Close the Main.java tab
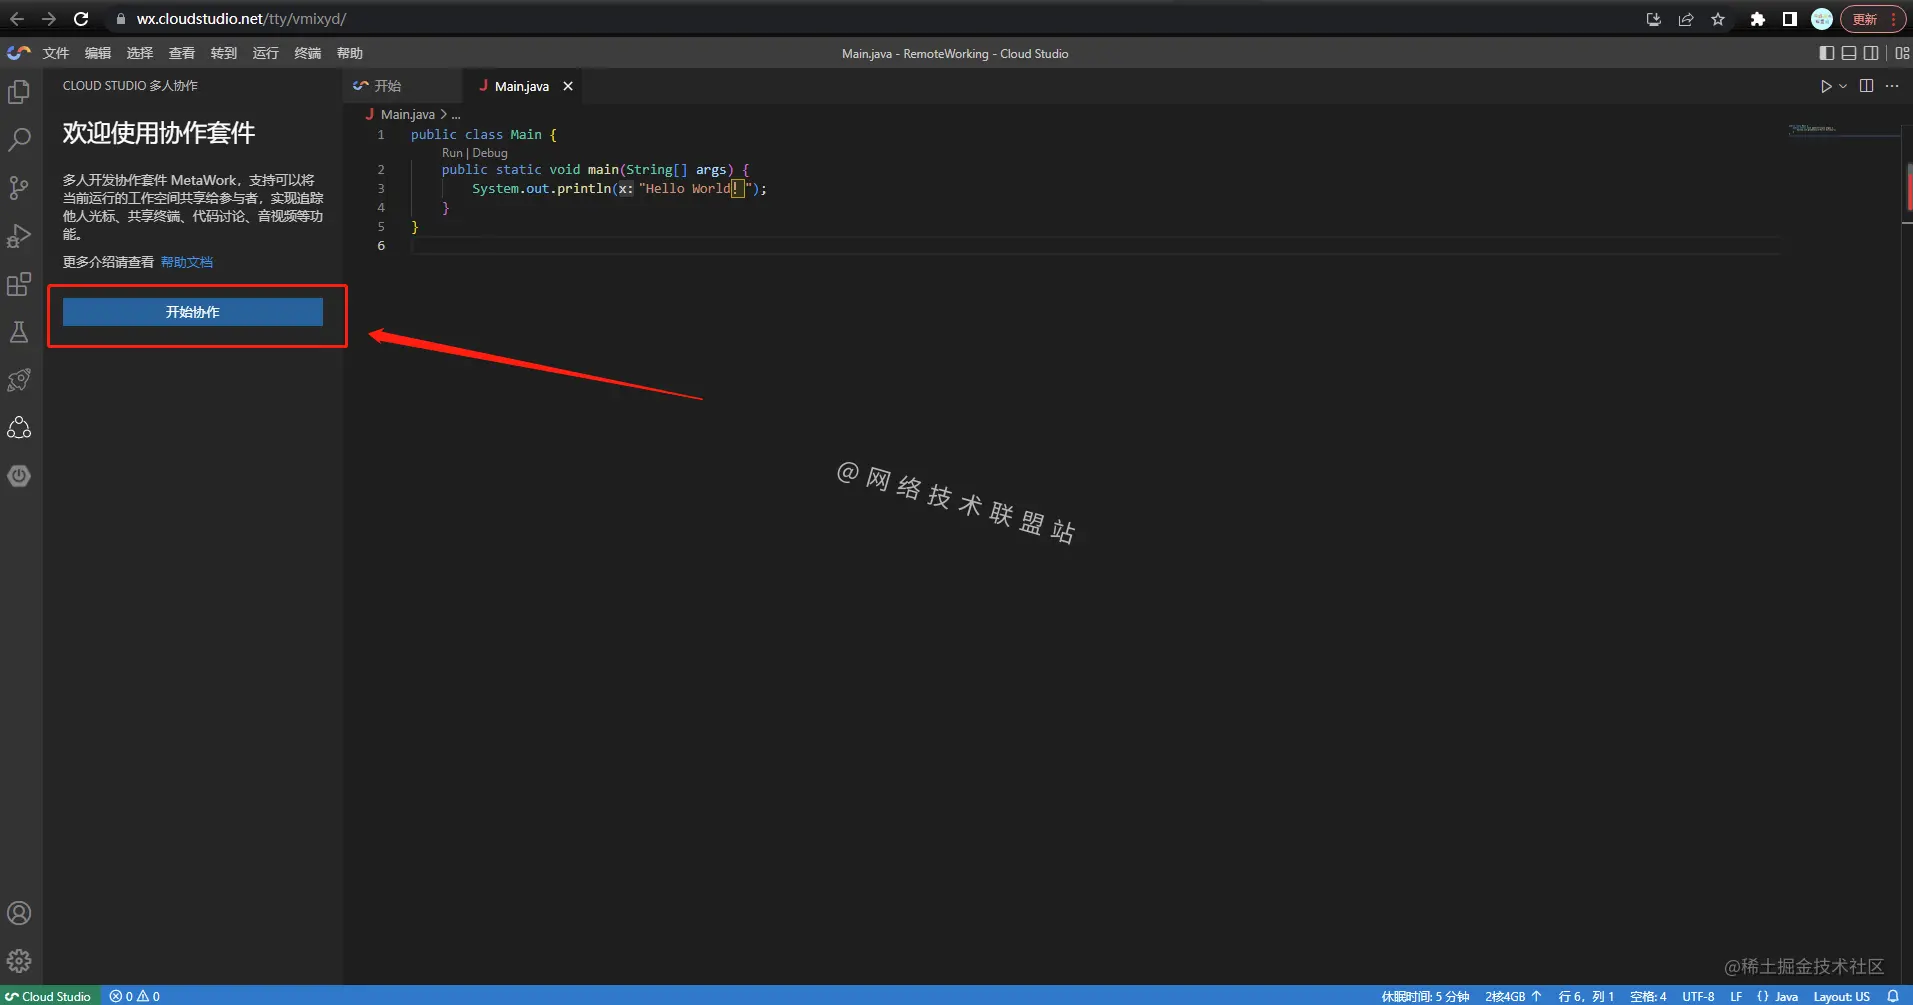Viewport: 1913px width, 1005px height. (x=568, y=86)
